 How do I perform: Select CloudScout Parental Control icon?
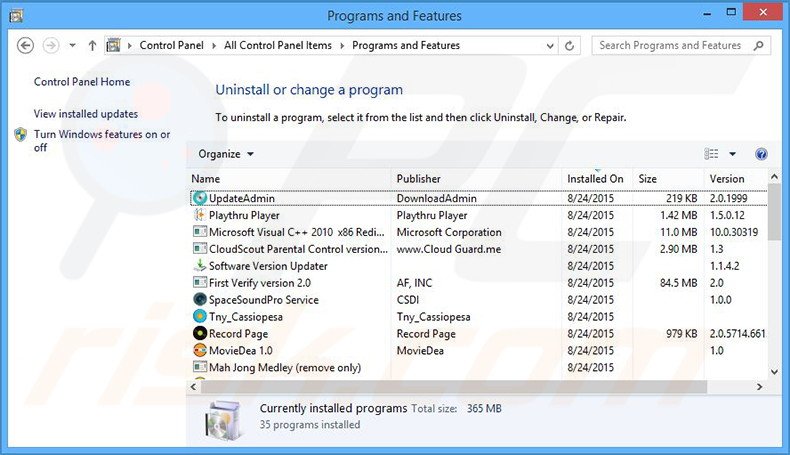[x=200, y=249]
